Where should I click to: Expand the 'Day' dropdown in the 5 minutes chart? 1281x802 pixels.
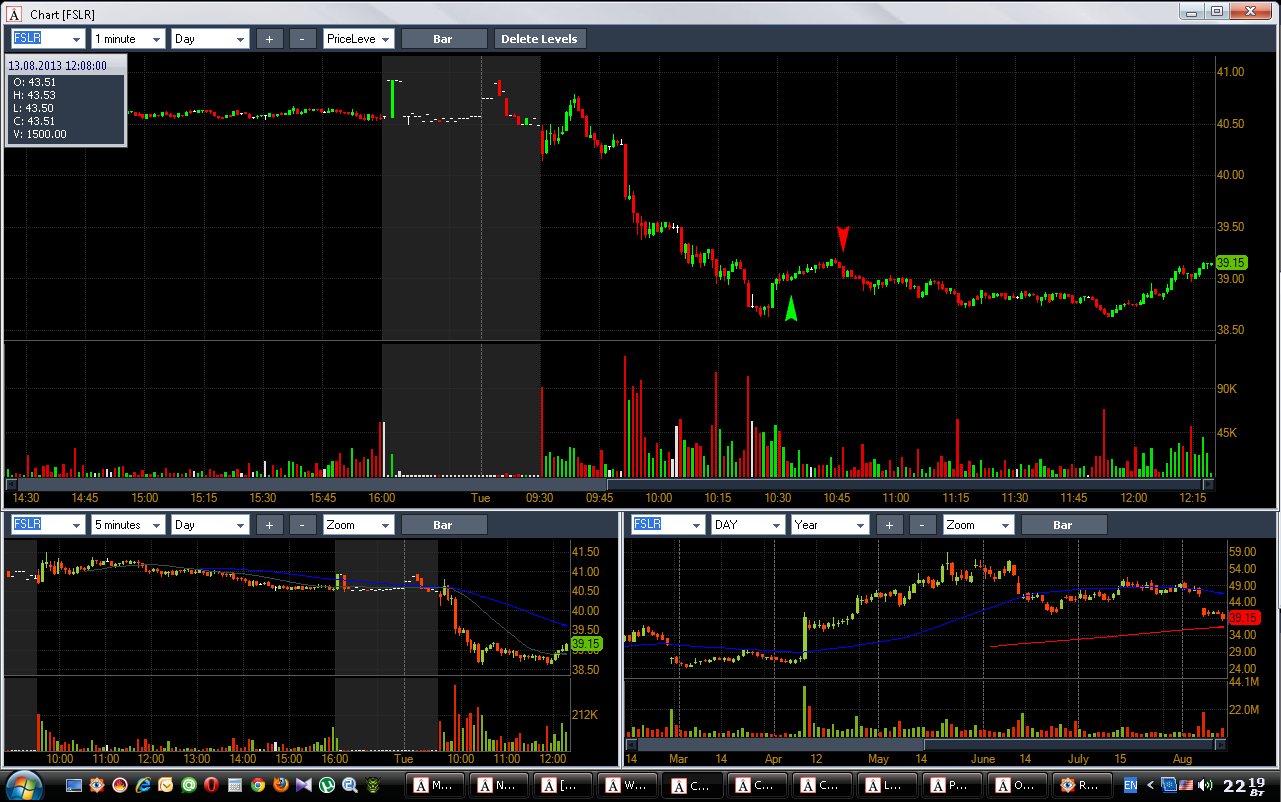(210, 524)
